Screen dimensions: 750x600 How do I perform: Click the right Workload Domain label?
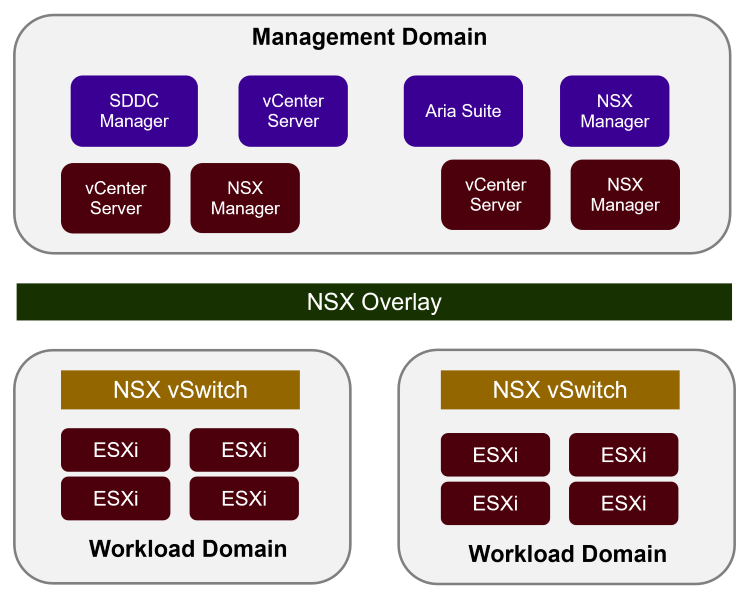(567, 554)
